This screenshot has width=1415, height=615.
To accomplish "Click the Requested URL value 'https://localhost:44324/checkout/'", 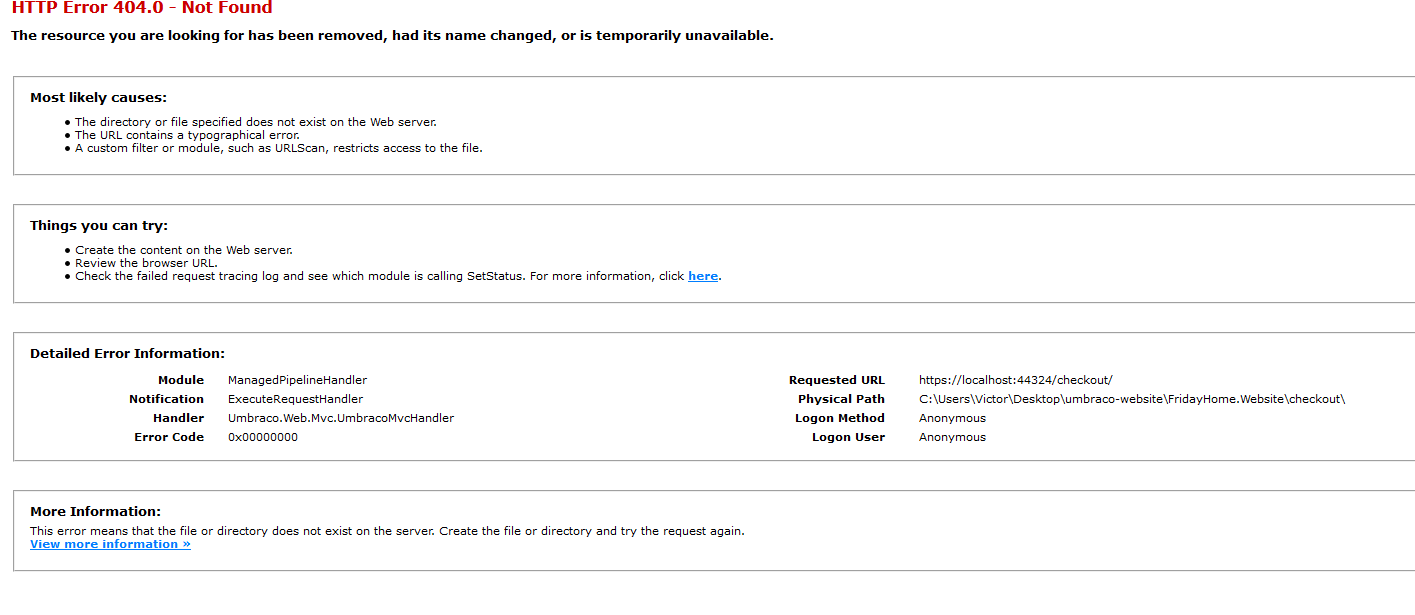I will tap(1016, 380).
